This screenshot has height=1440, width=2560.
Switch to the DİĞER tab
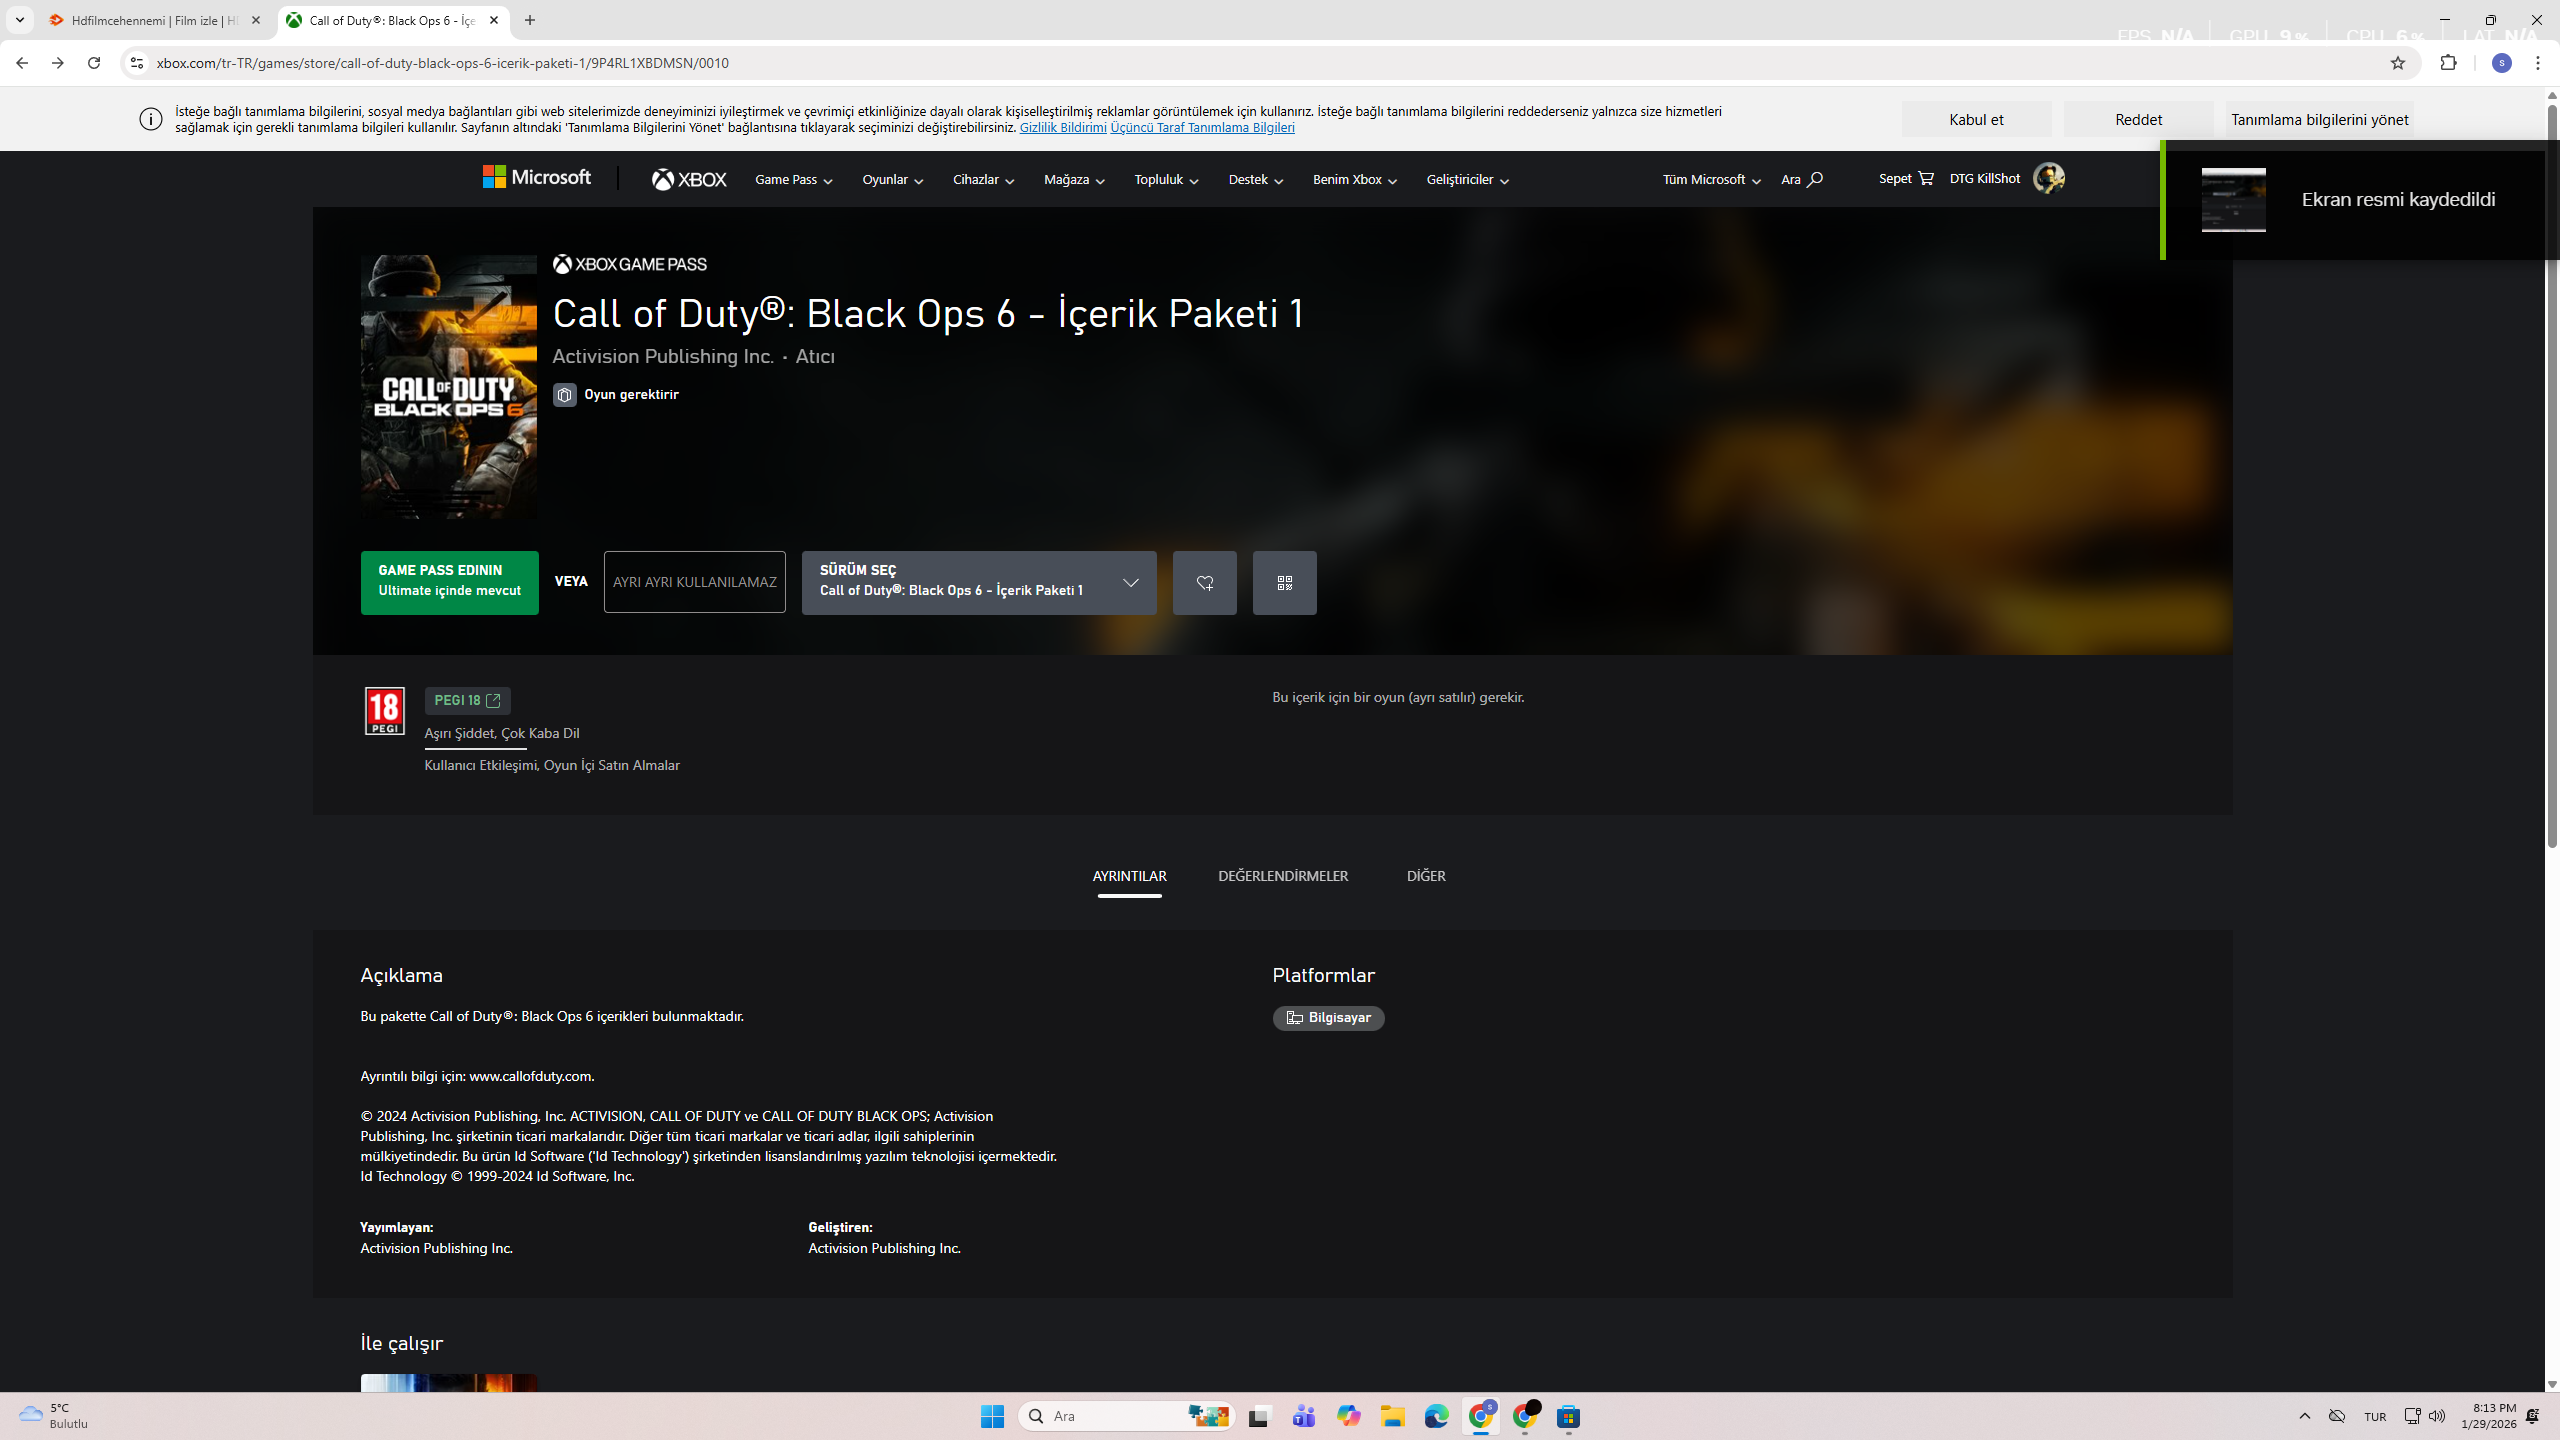pos(1426,876)
